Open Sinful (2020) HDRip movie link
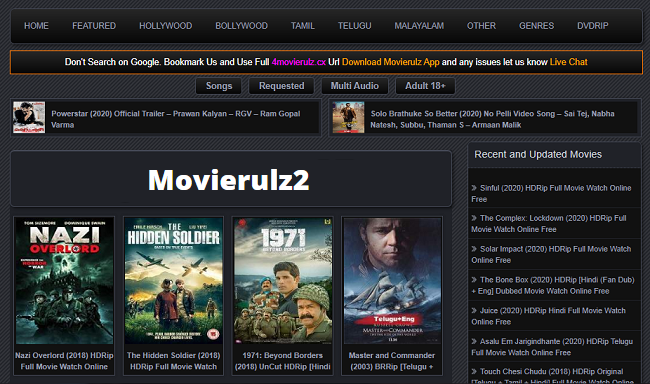The width and height of the screenshot is (650, 384). [551, 194]
